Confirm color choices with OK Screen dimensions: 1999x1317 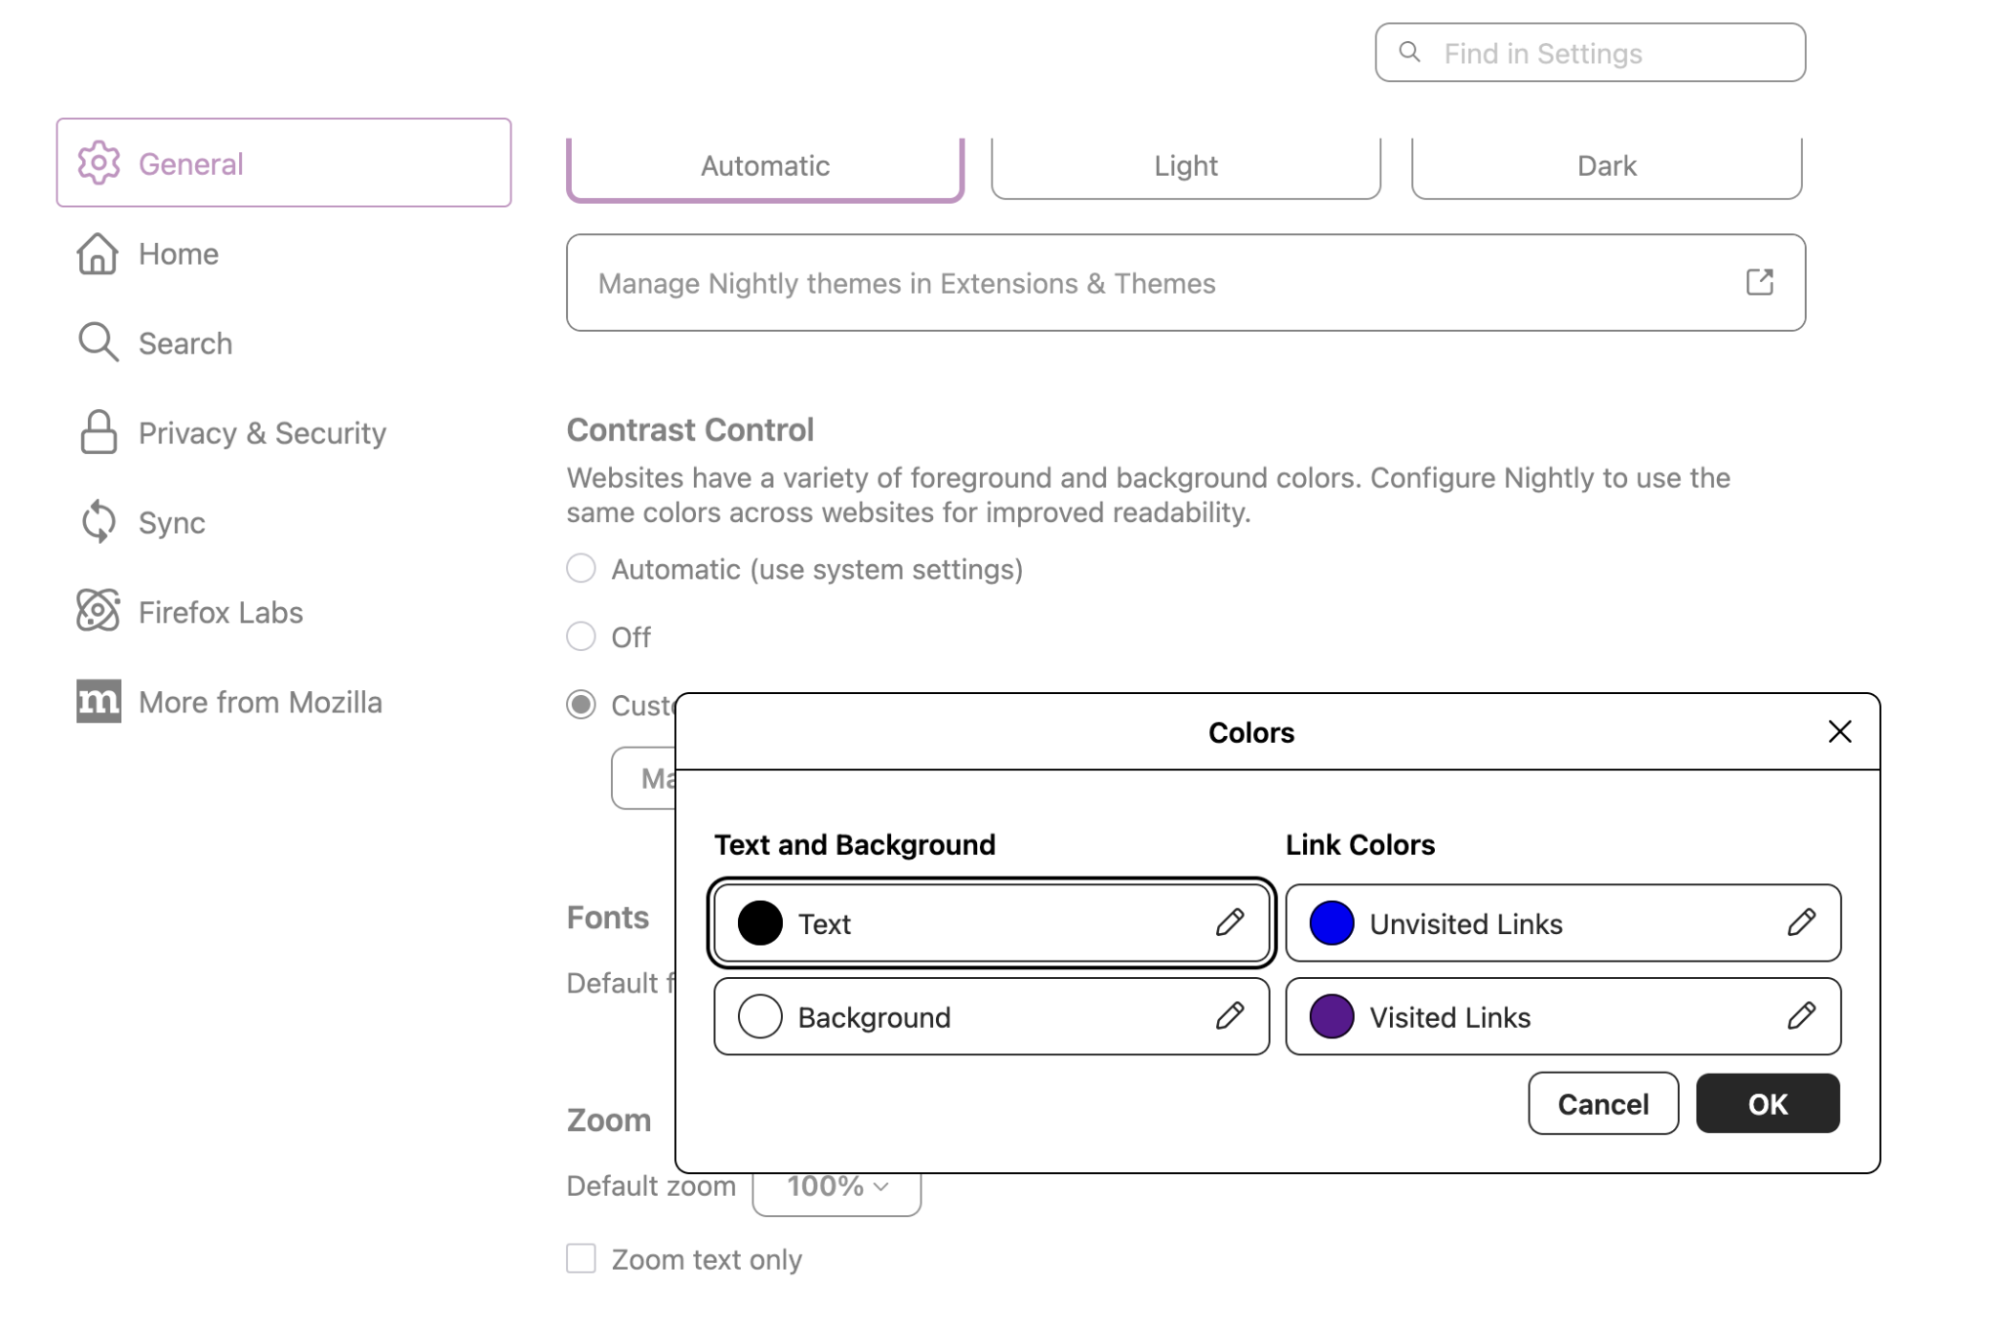pos(1766,1103)
